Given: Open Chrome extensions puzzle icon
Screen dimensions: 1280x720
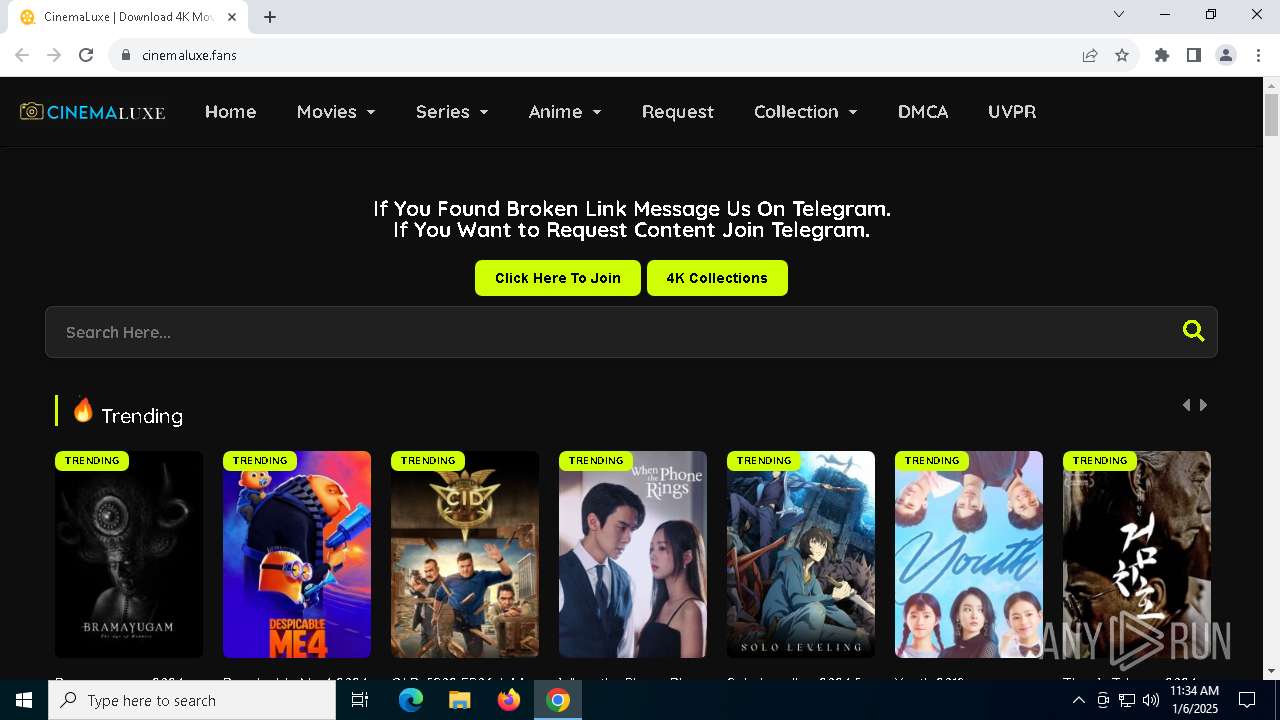Looking at the screenshot, I should 1162,55.
